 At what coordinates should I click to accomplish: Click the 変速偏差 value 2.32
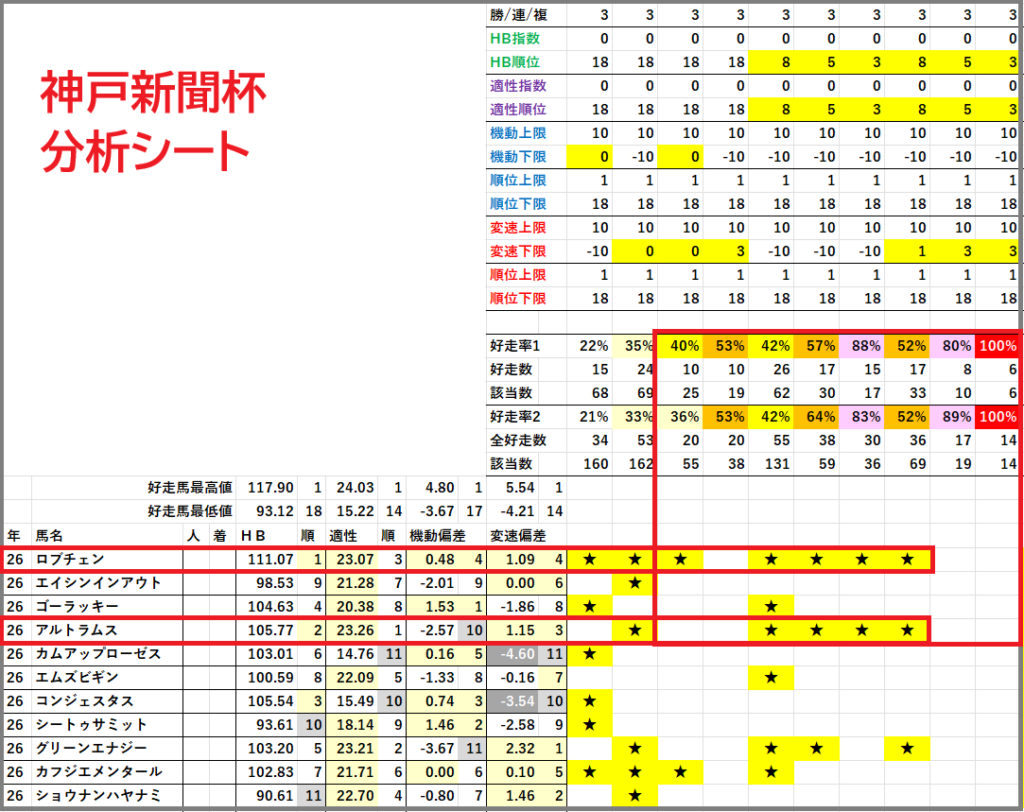tap(520, 748)
